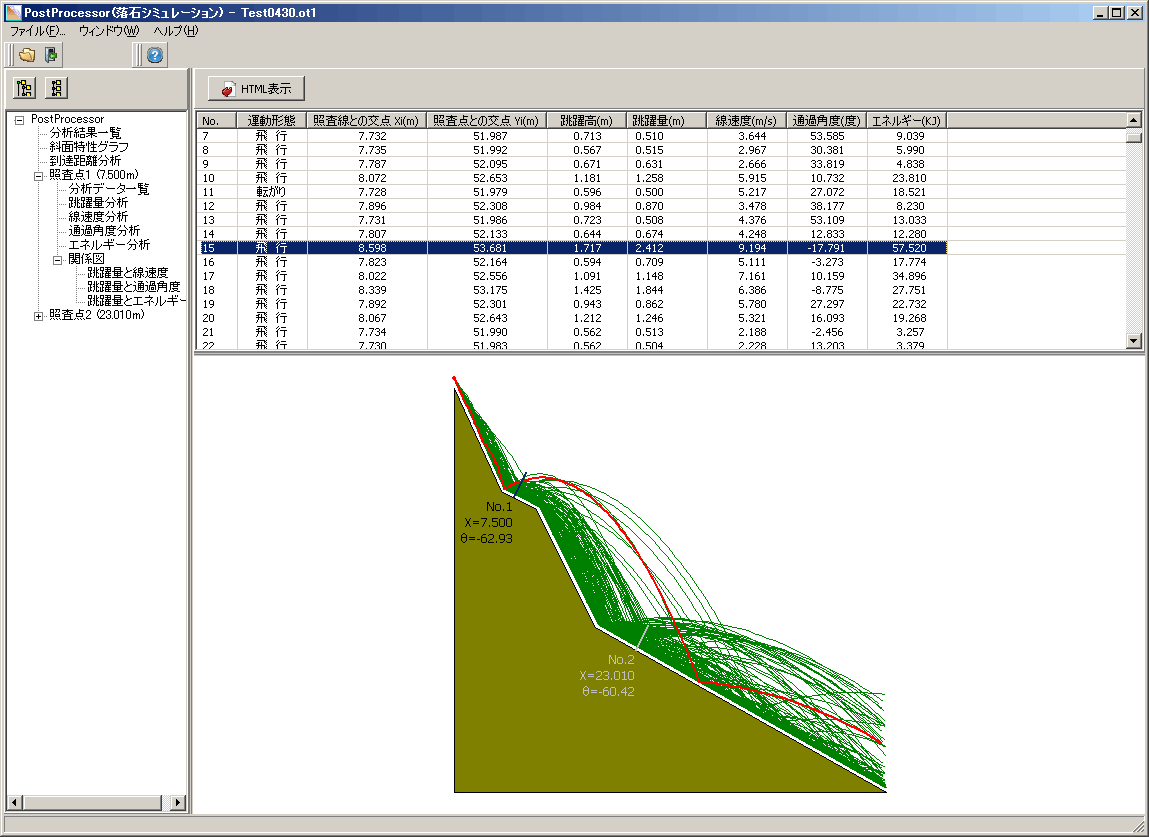The height and width of the screenshot is (837, 1149).
Task: Click passing angle -3.273 in row 16
Action: tap(827, 262)
